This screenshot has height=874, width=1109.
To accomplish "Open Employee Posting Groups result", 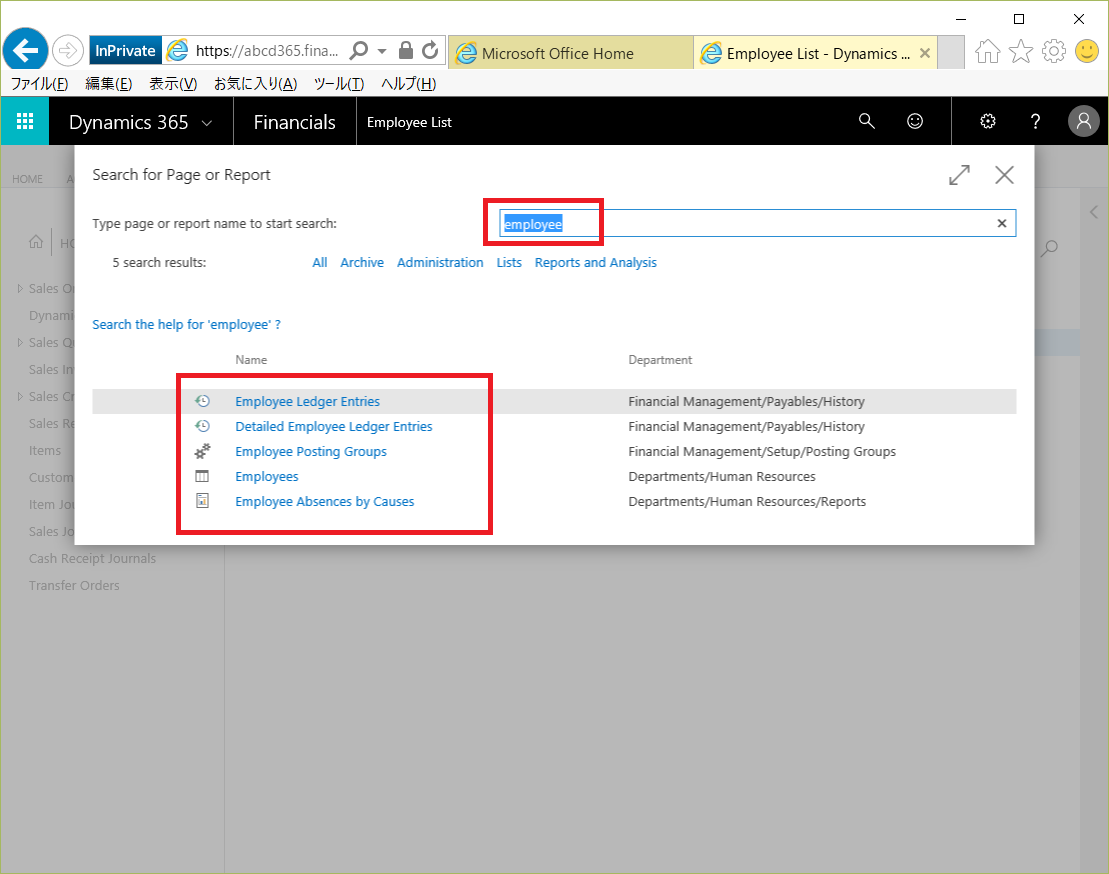I will tap(311, 451).
